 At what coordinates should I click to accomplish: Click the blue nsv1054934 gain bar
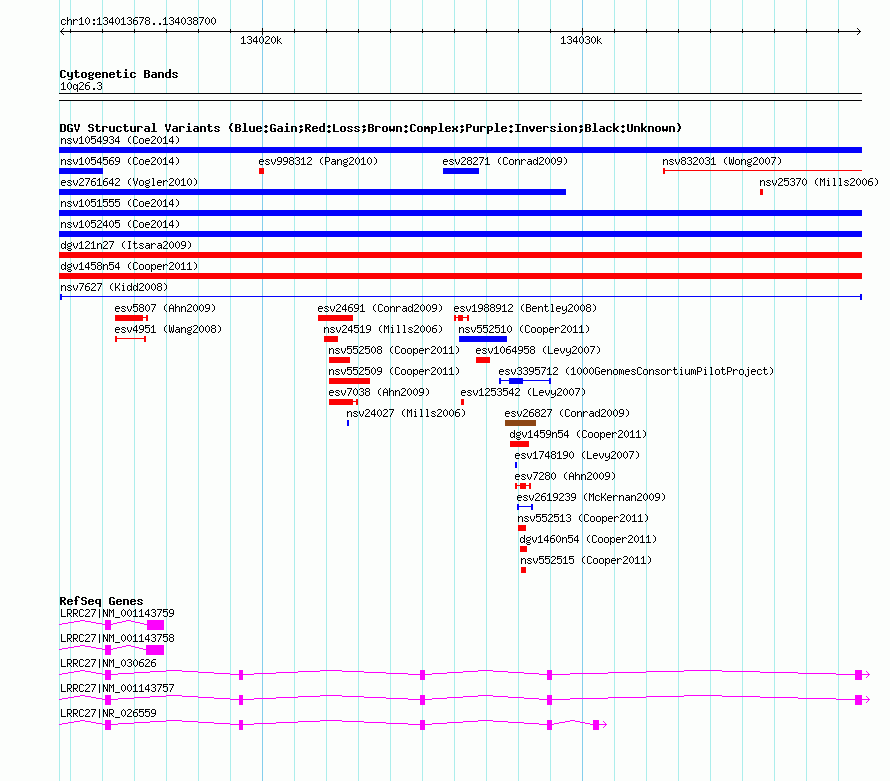[460, 150]
